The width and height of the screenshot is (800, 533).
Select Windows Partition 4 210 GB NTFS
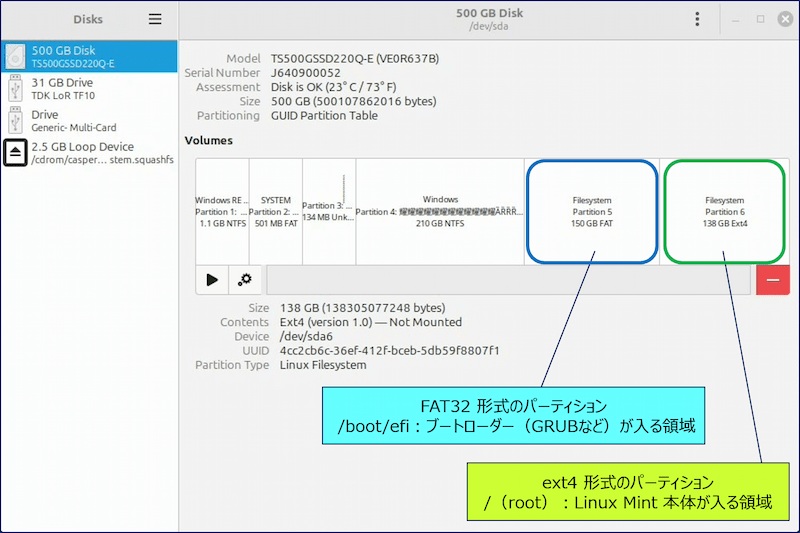440,211
